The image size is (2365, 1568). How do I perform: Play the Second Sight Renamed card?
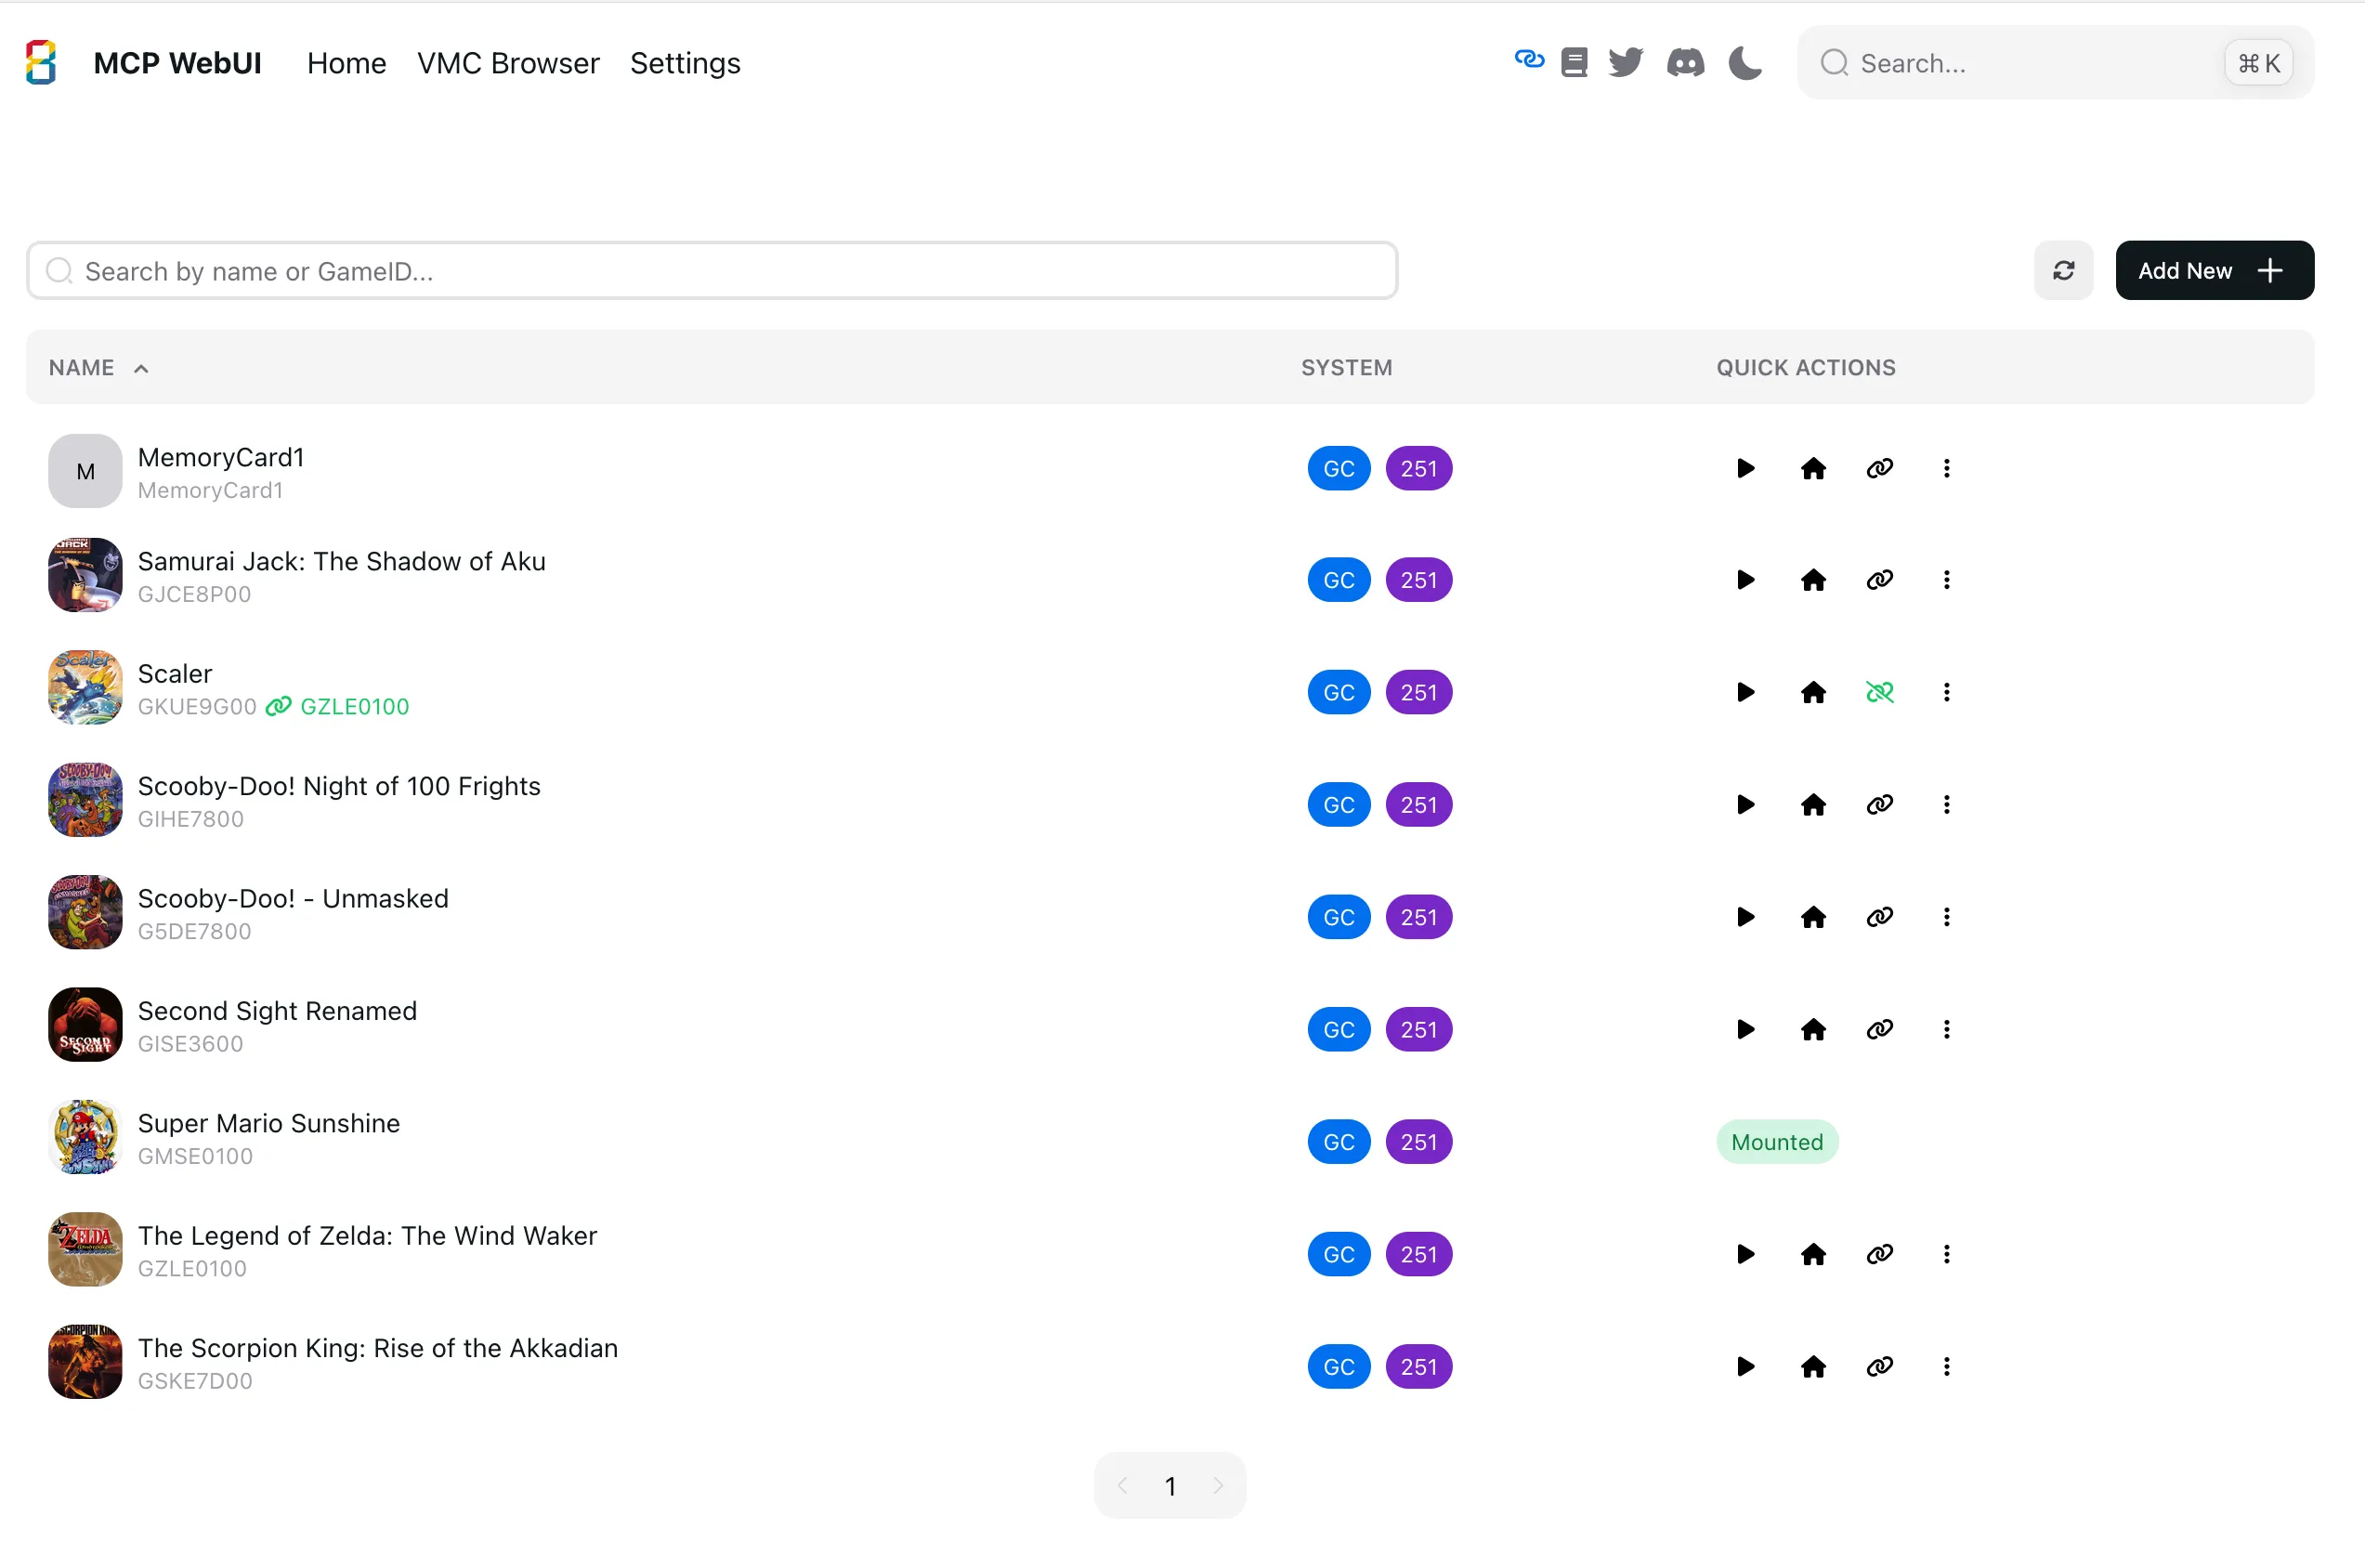click(1745, 1029)
